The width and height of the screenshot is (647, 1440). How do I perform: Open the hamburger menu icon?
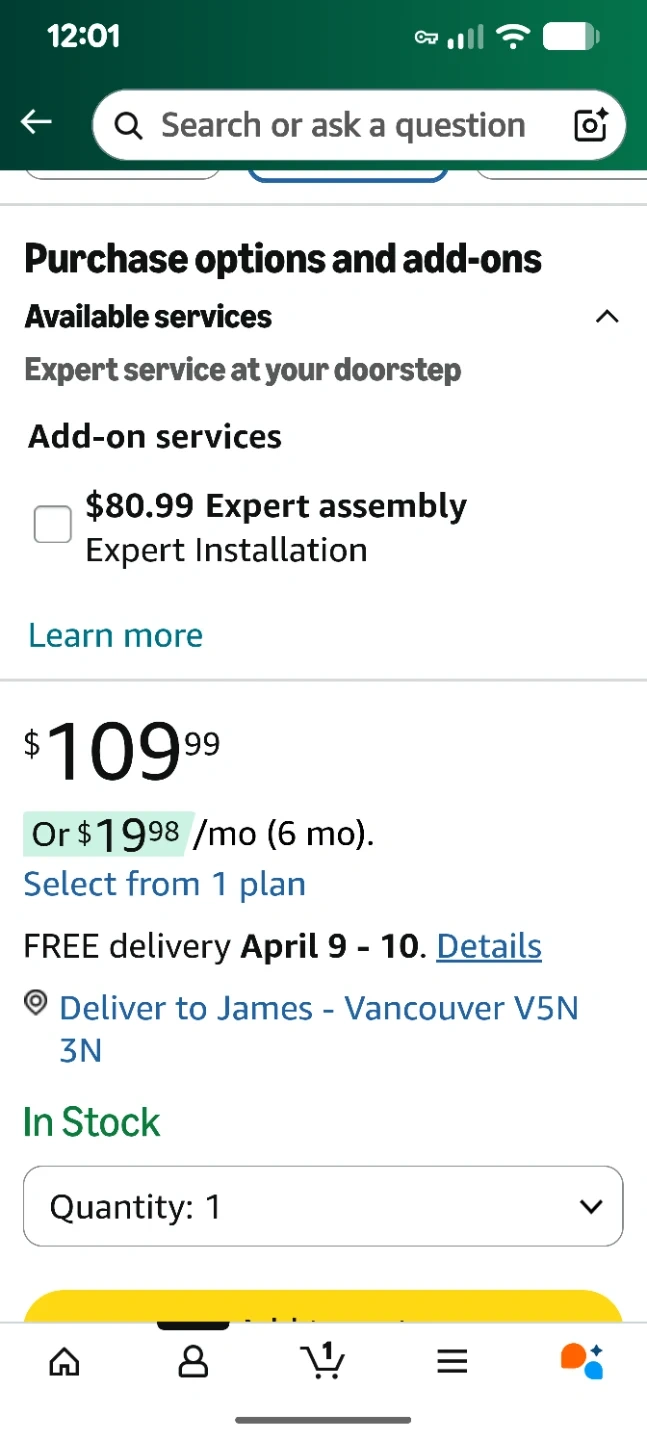pyautogui.click(x=452, y=1361)
